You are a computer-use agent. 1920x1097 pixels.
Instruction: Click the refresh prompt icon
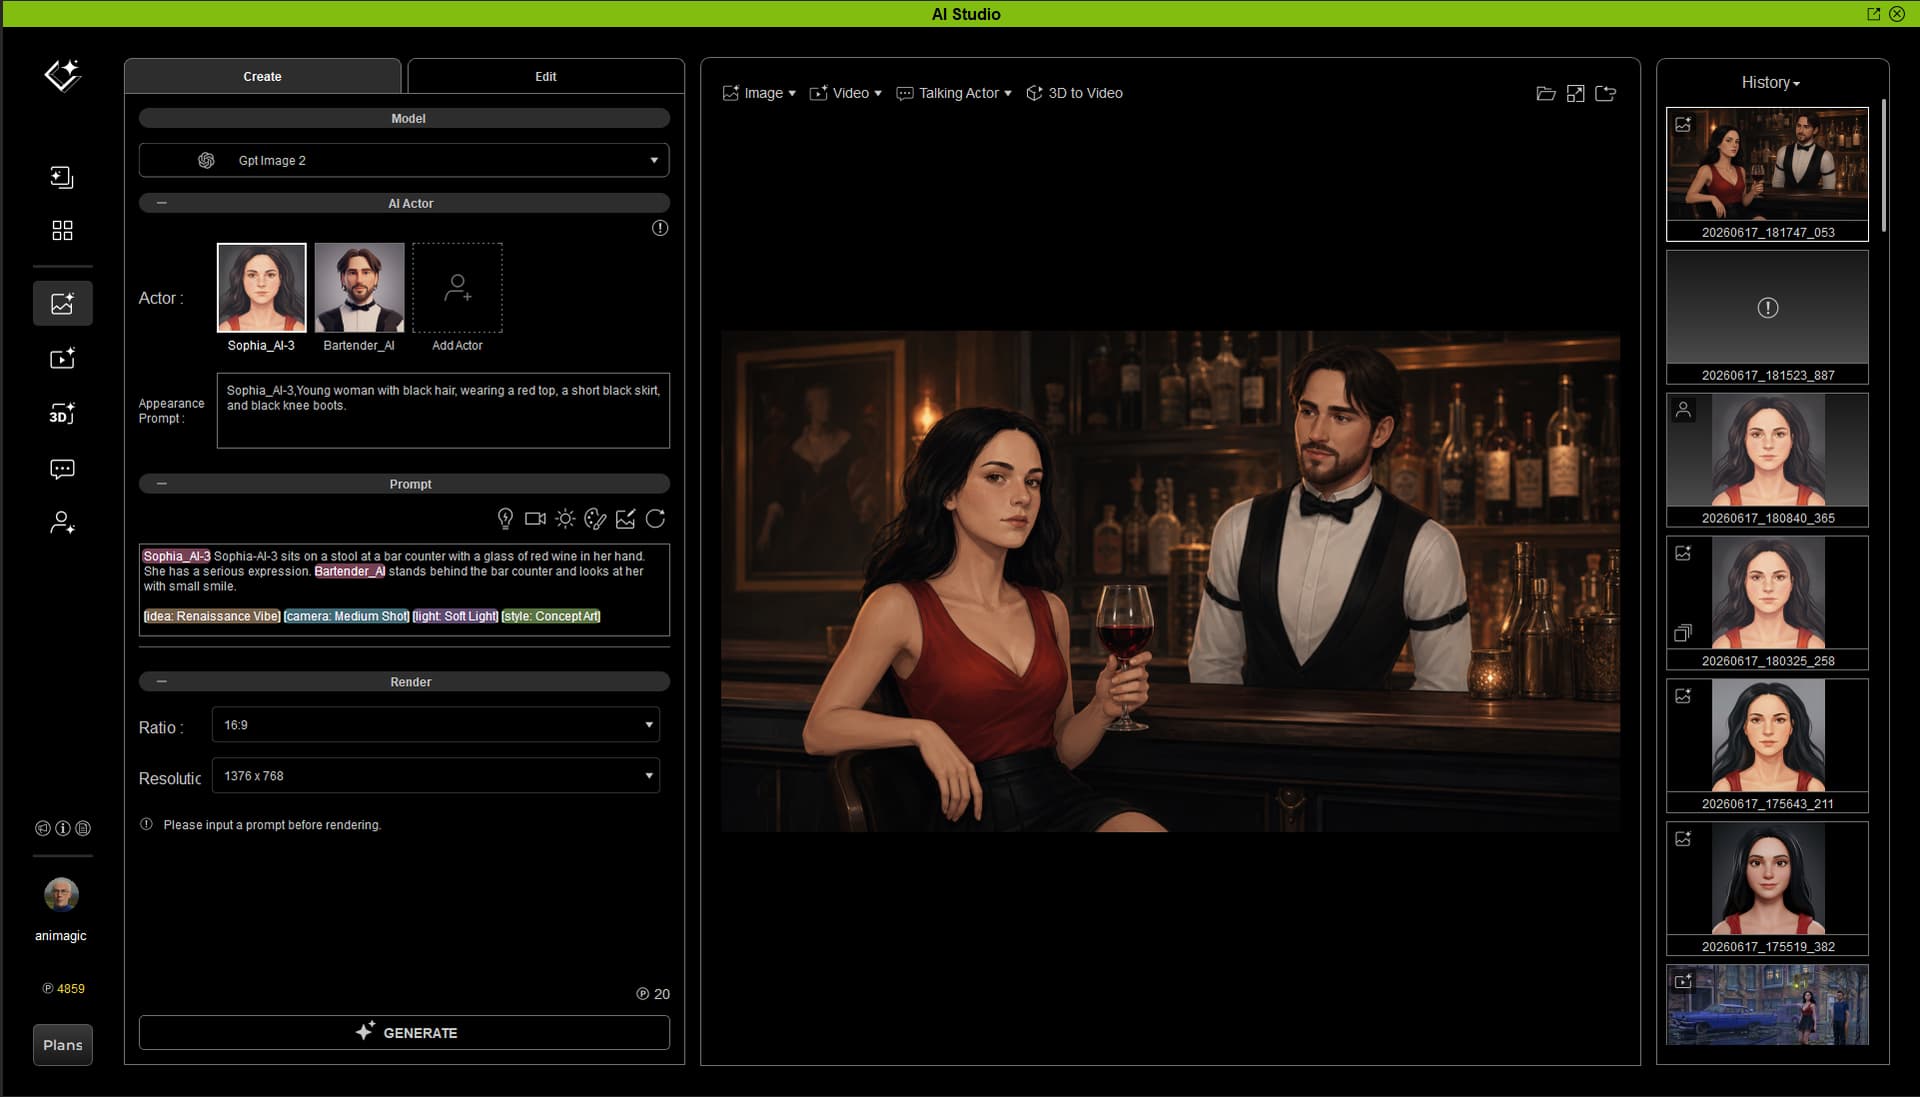point(655,518)
